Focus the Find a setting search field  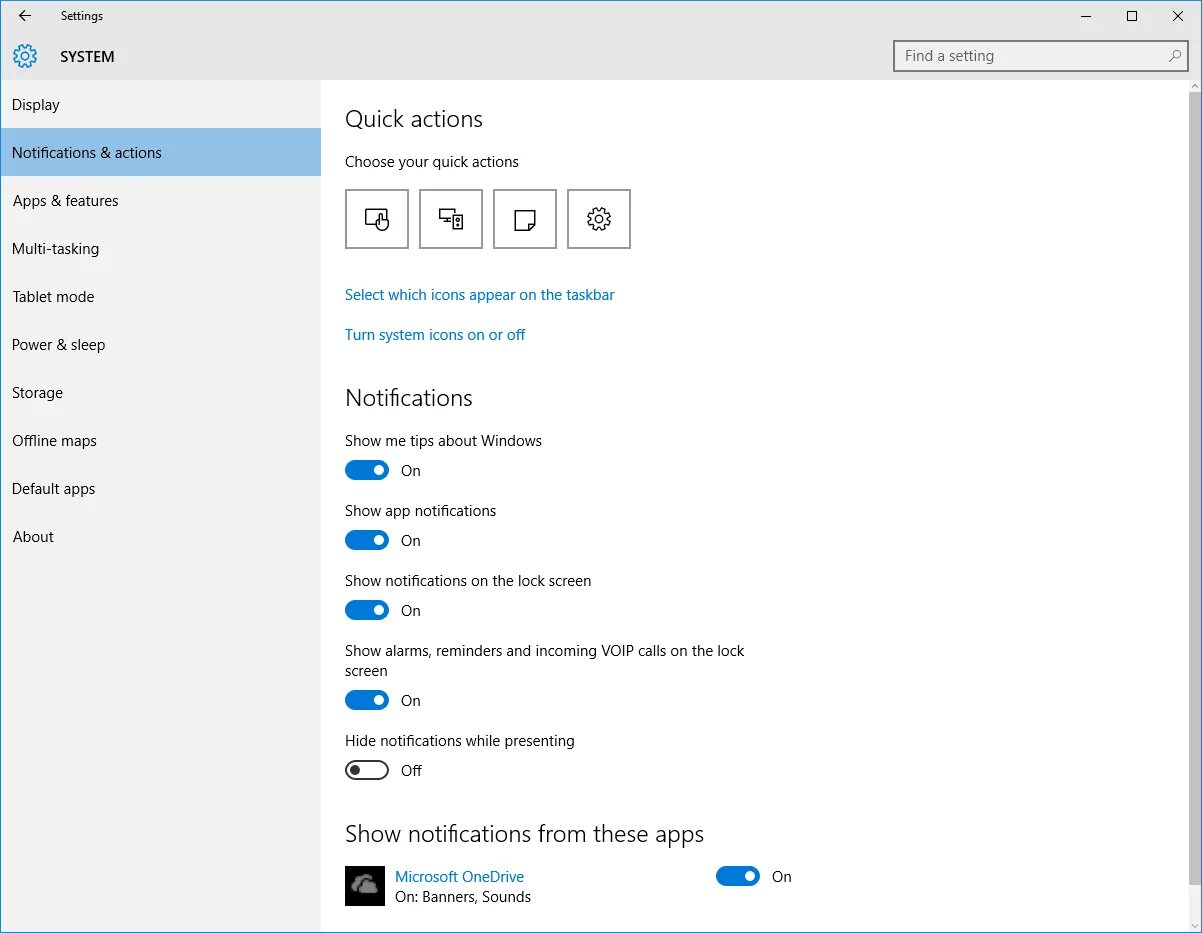[x=1040, y=56]
